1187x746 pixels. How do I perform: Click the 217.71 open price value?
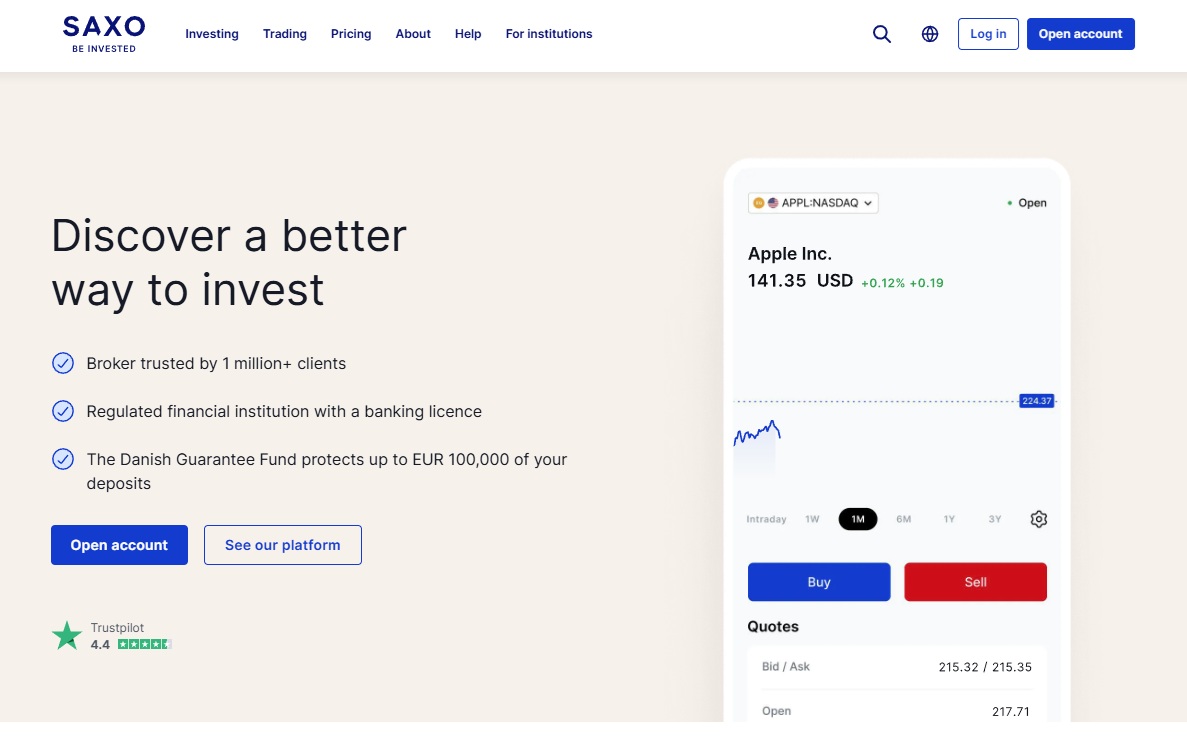pyautogui.click(x=1011, y=712)
